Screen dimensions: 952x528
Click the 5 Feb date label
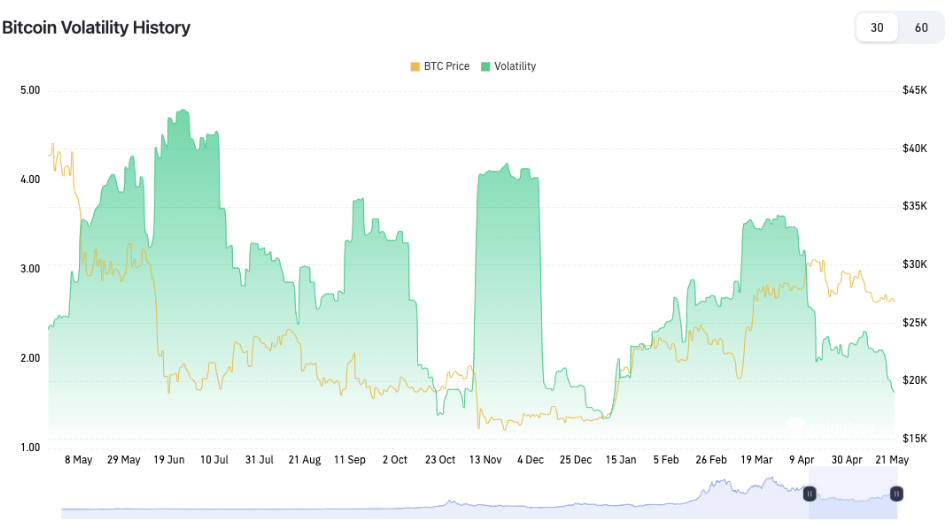click(666, 459)
